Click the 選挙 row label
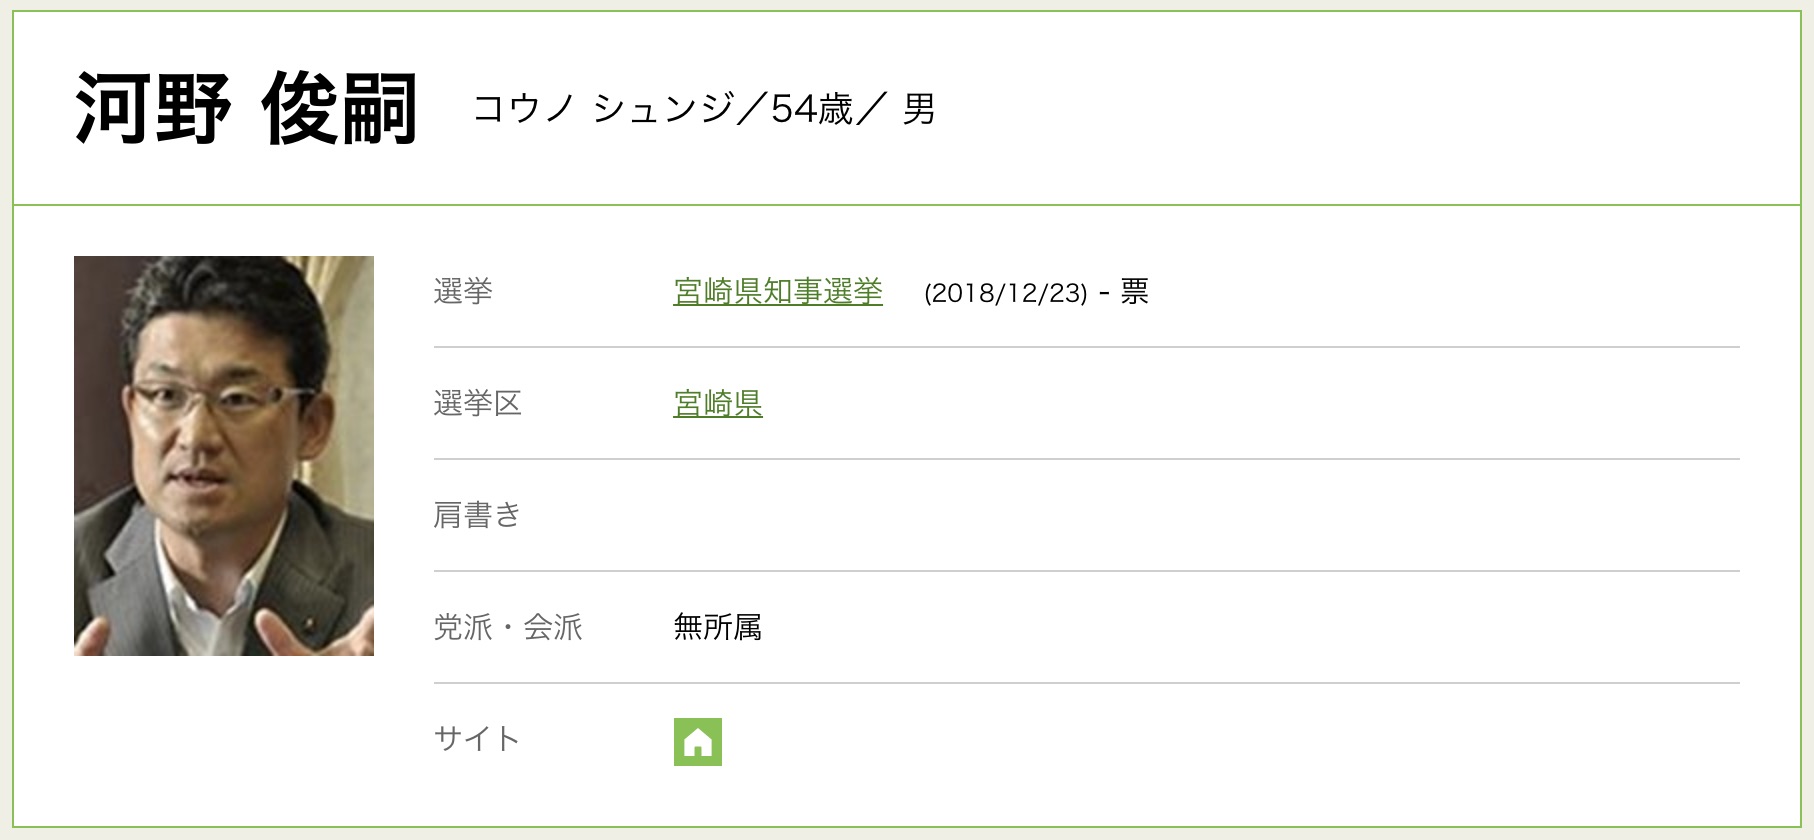This screenshot has width=1814, height=840. (x=463, y=292)
